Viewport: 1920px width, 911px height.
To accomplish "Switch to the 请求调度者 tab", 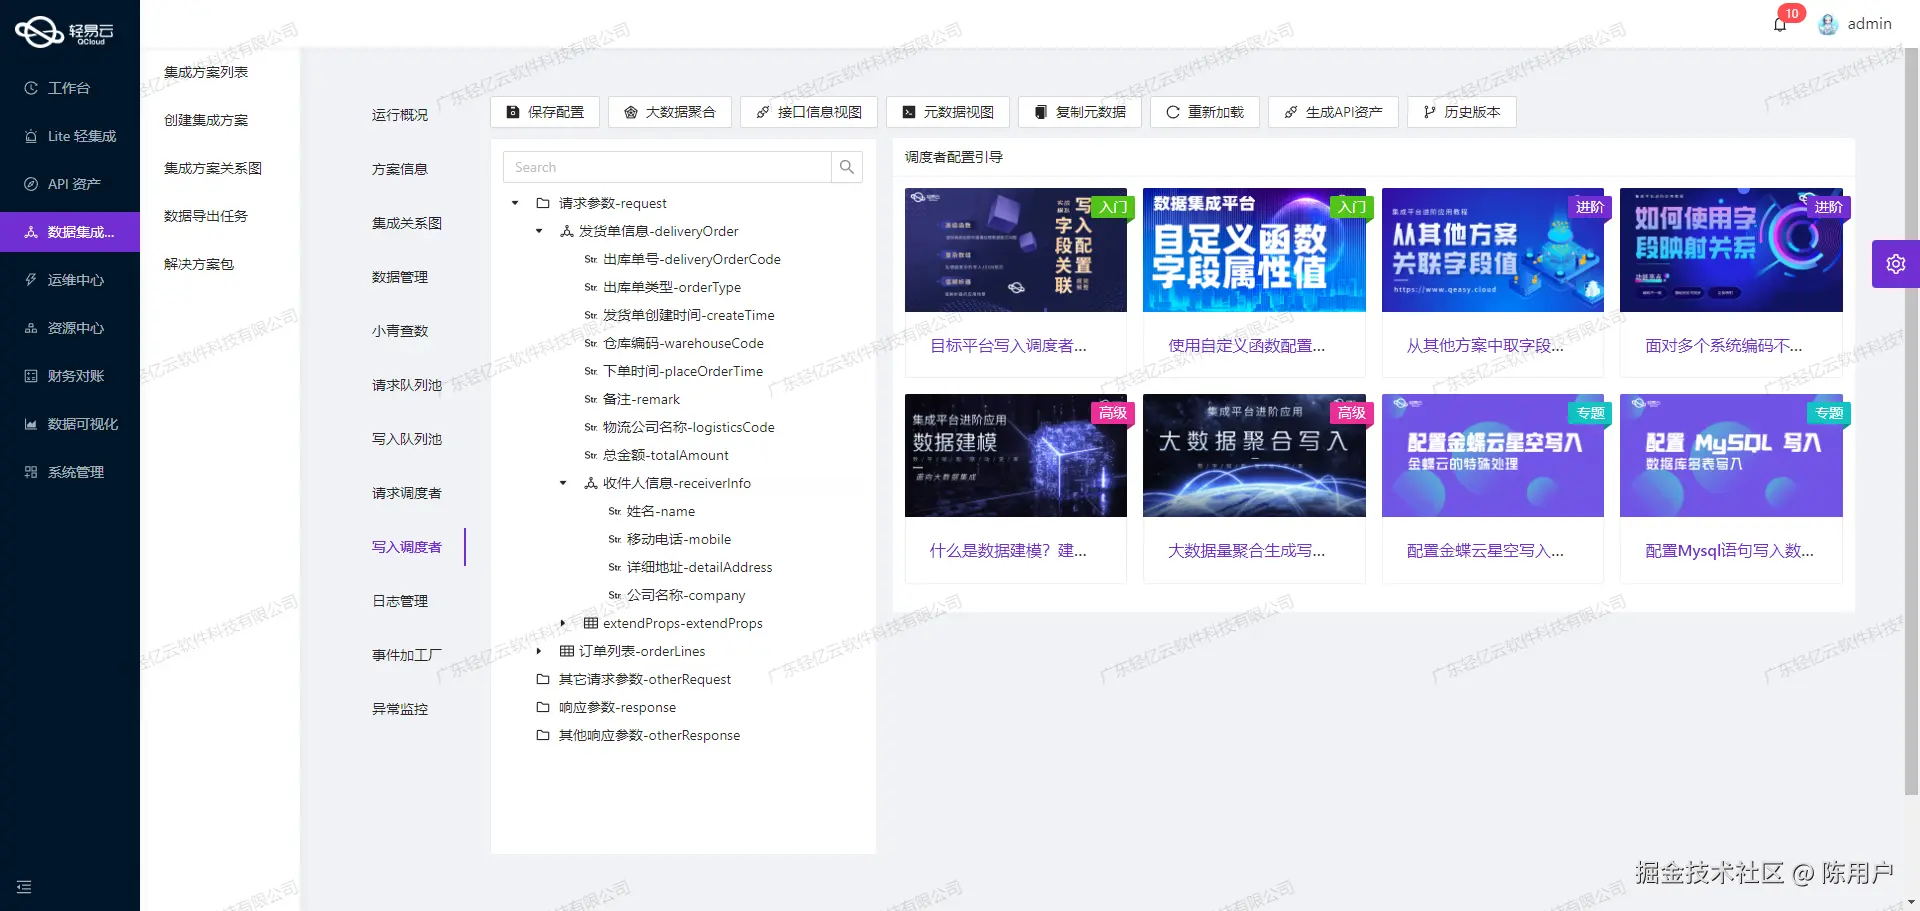I will [408, 492].
